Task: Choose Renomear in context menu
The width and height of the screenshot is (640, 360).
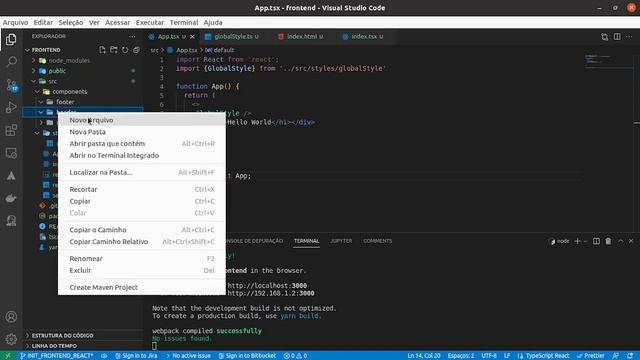Action: [142, 259]
